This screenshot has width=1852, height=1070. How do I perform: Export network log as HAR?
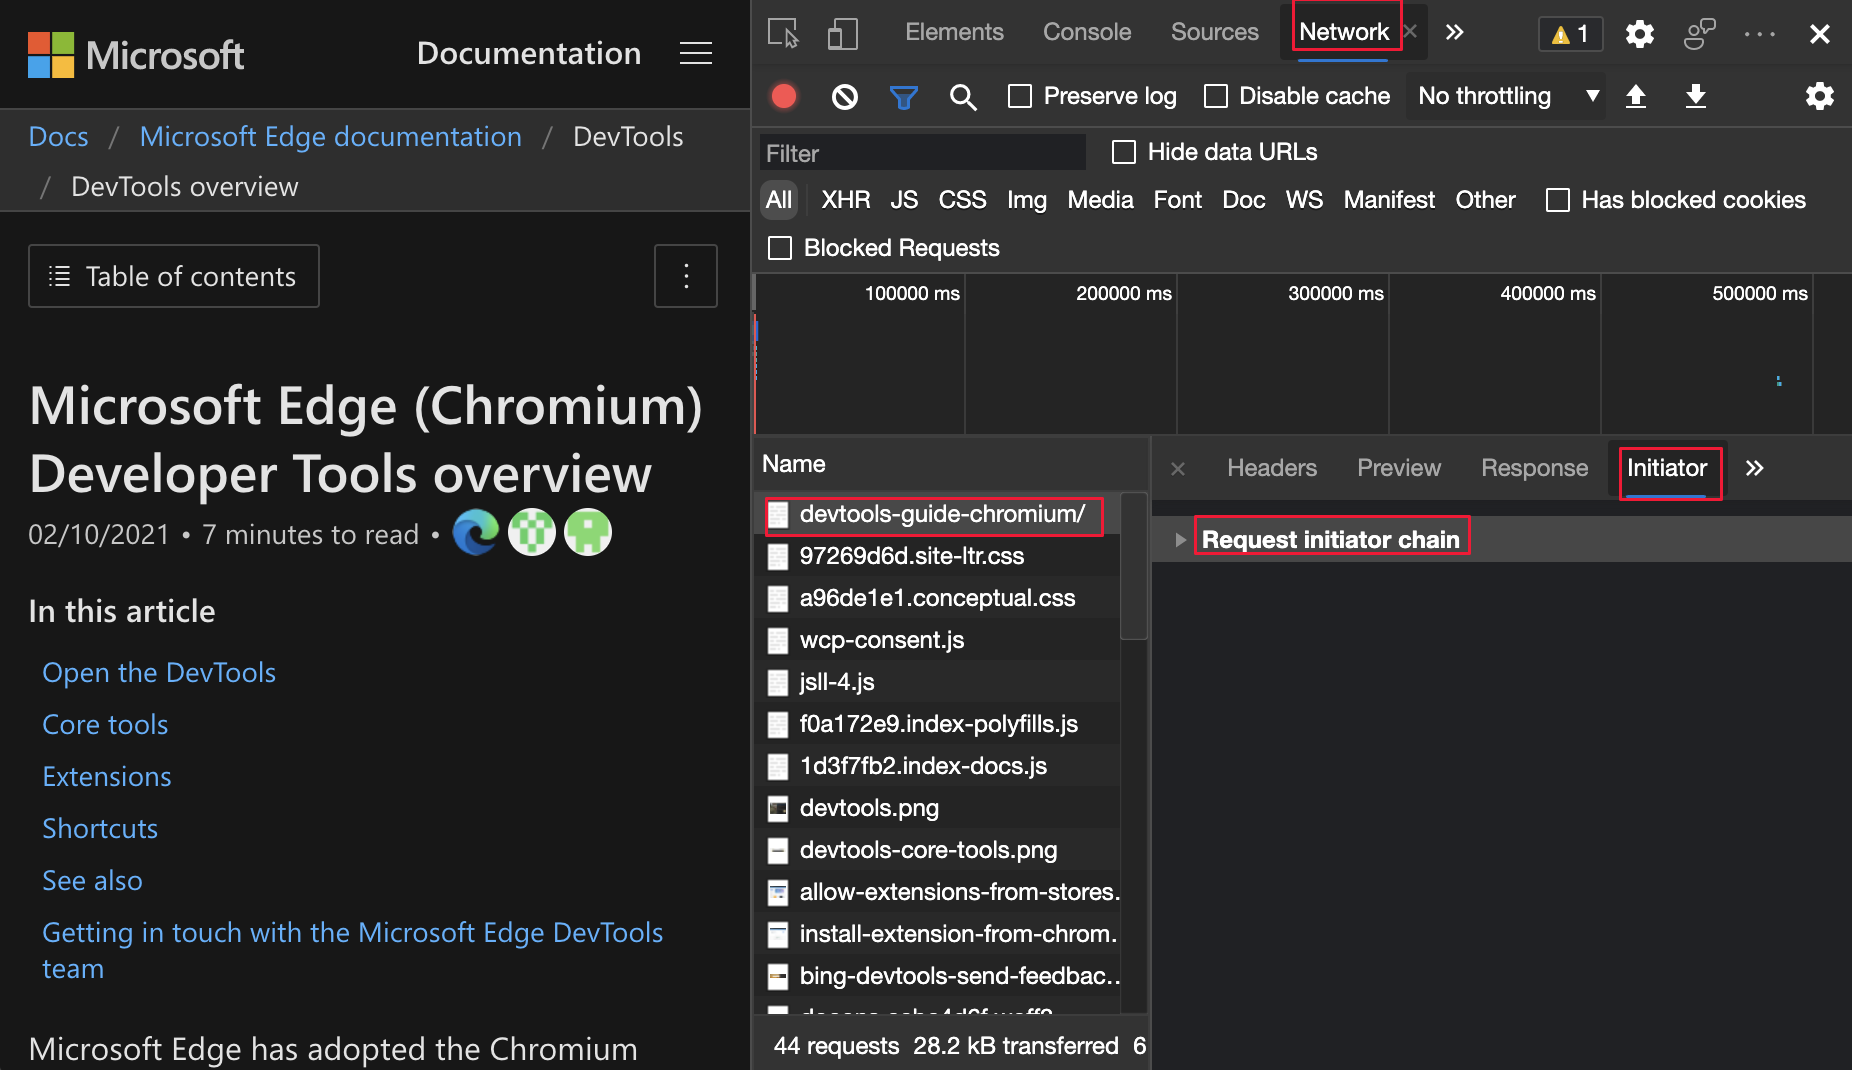pos(1696,96)
